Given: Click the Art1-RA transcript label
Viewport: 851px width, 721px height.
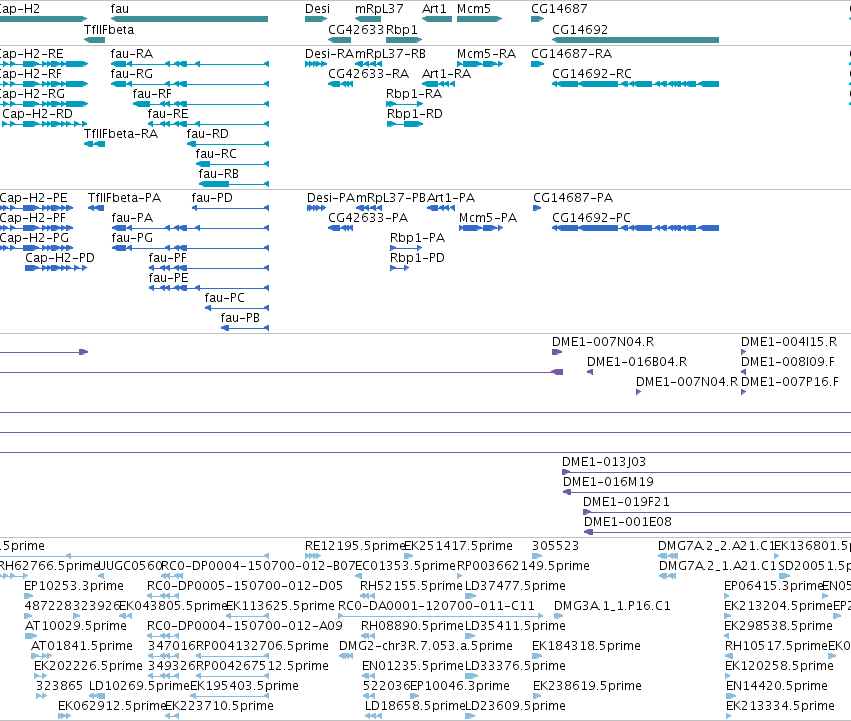Looking at the screenshot, I should [446, 74].
